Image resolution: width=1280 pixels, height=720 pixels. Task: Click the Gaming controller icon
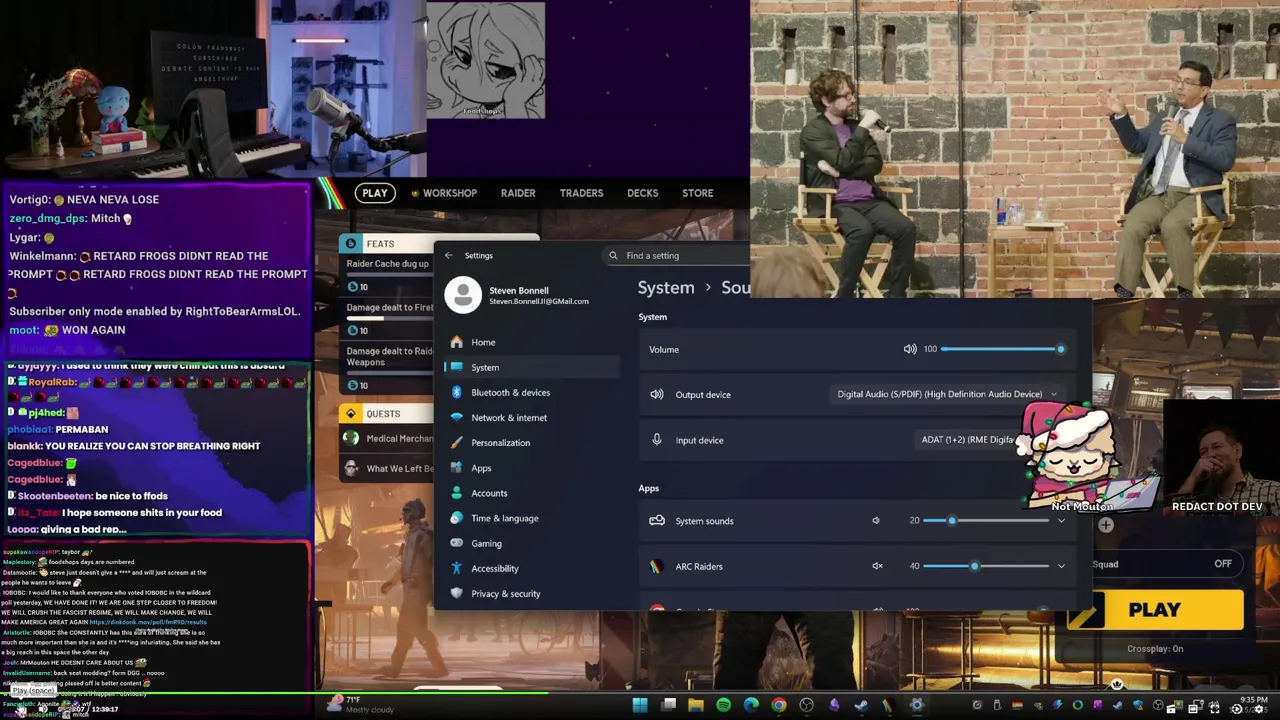[x=457, y=543]
